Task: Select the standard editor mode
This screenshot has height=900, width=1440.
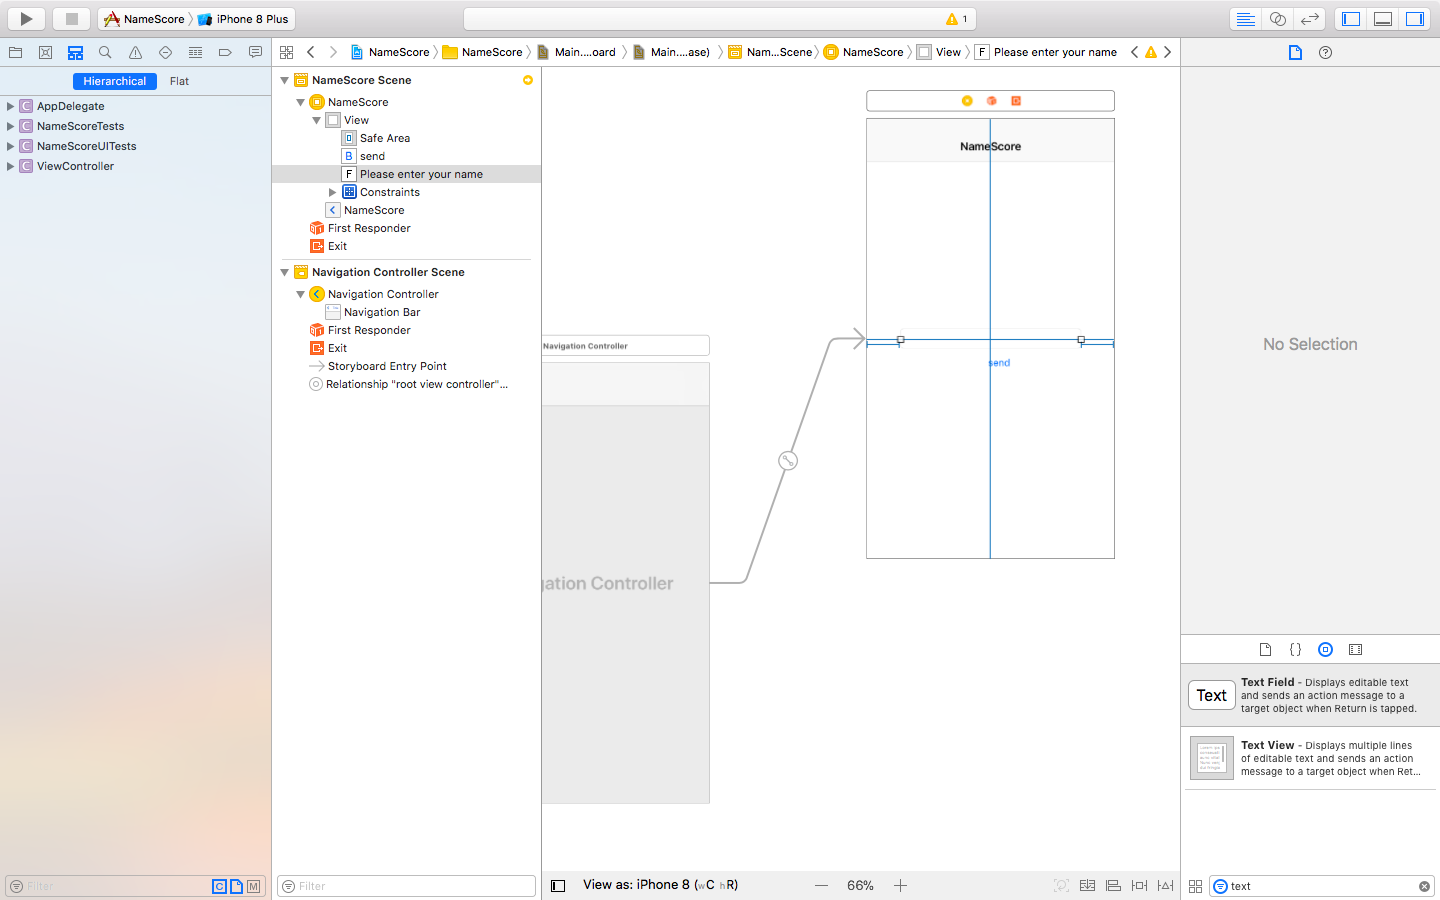Action: tap(1245, 18)
